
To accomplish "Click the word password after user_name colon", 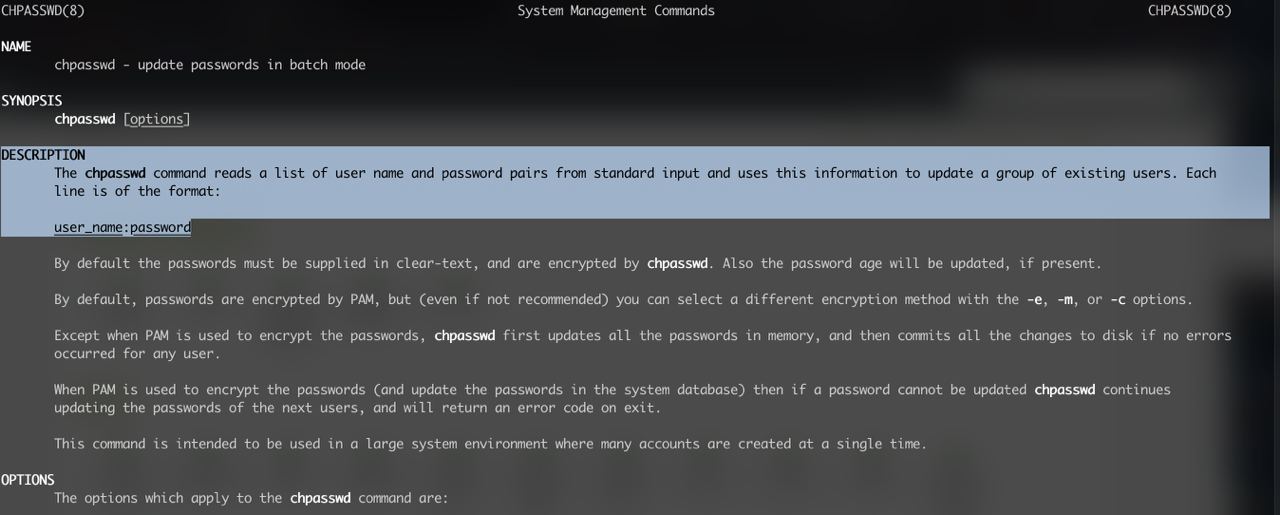I will [x=161, y=227].
